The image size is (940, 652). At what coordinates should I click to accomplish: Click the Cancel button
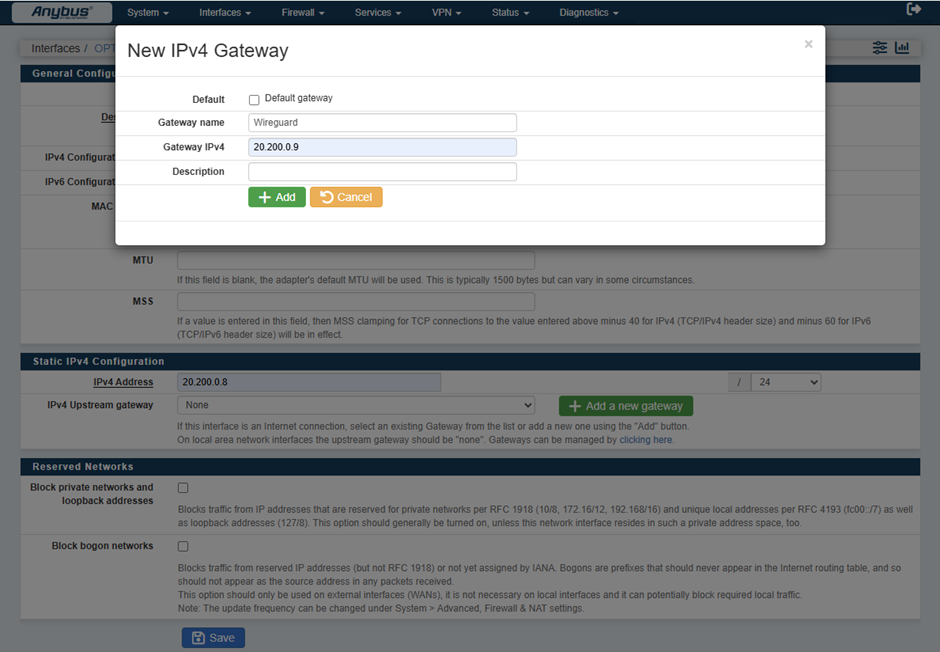pos(346,197)
